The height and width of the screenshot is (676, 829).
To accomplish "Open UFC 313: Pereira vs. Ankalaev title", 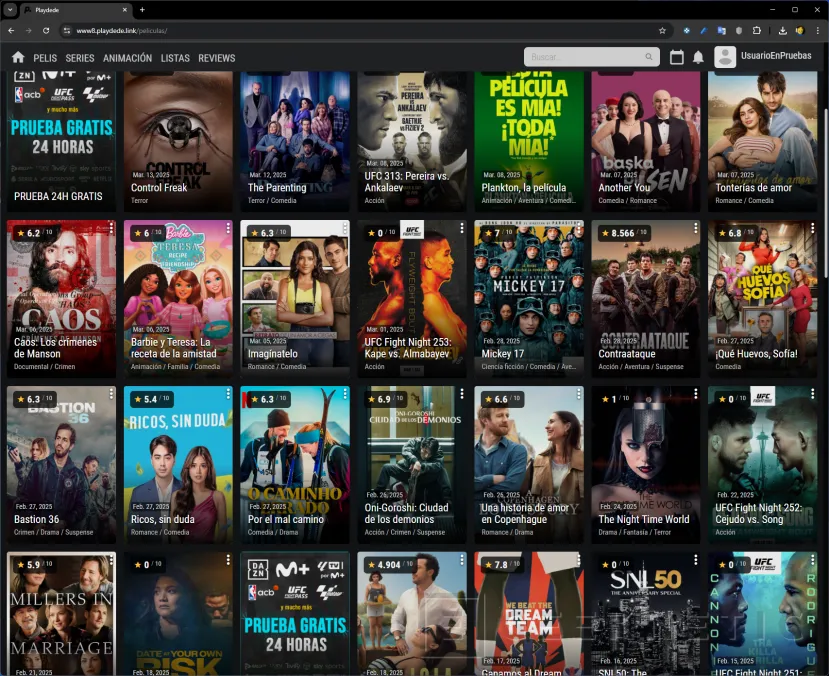I will click(407, 182).
